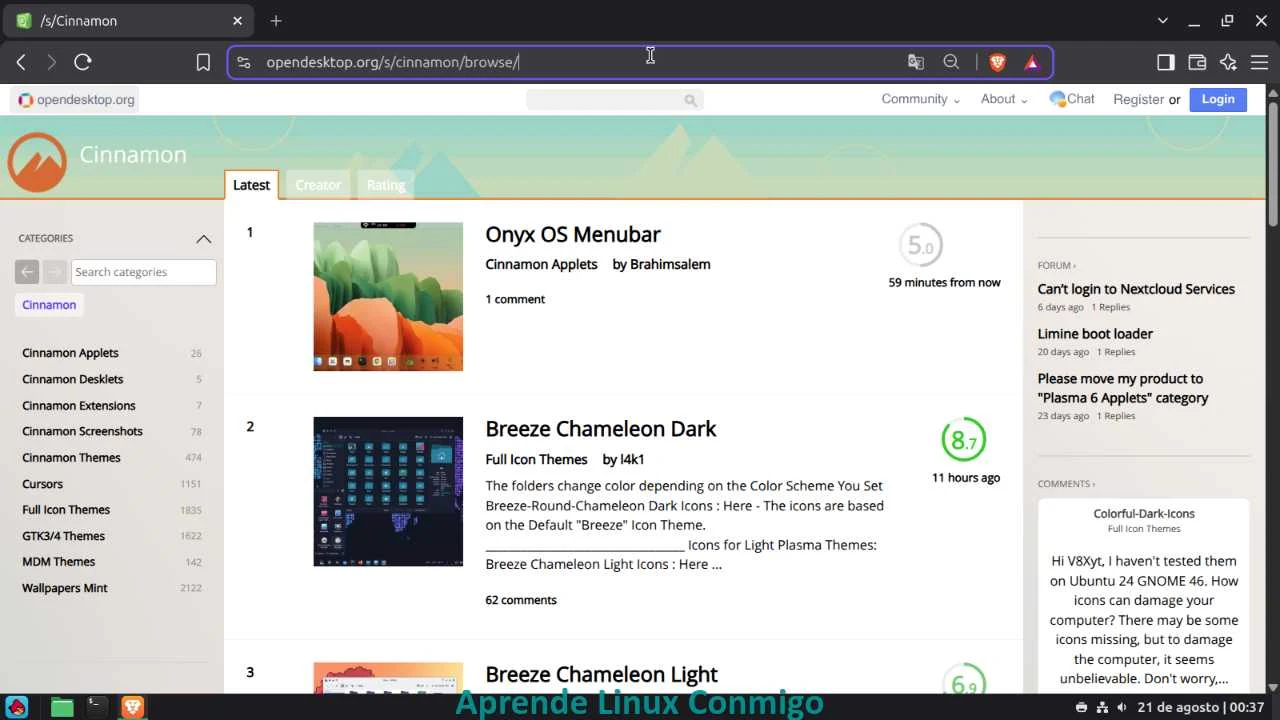Open Can't login to Nextcloud Services post
The width and height of the screenshot is (1280, 720).
click(x=1136, y=289)
